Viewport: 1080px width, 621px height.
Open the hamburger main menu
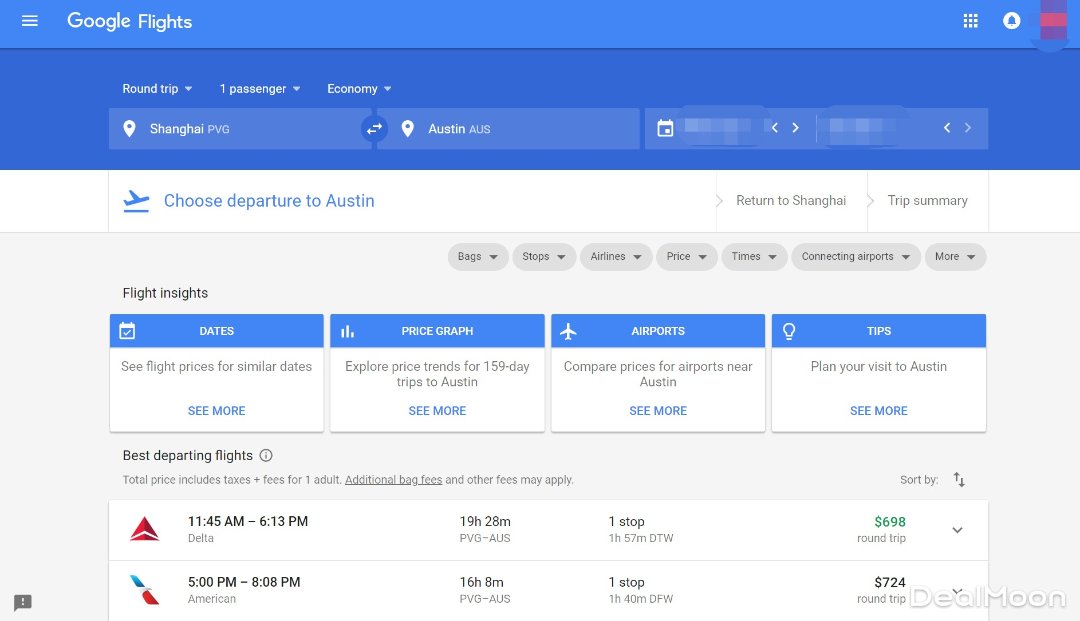(30, 21)
